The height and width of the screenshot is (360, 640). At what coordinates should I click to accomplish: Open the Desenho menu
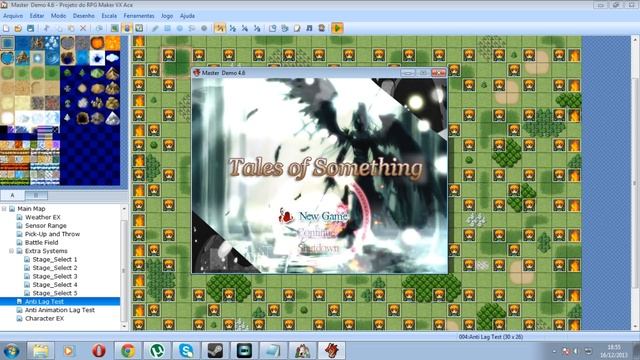pos(84,16)
